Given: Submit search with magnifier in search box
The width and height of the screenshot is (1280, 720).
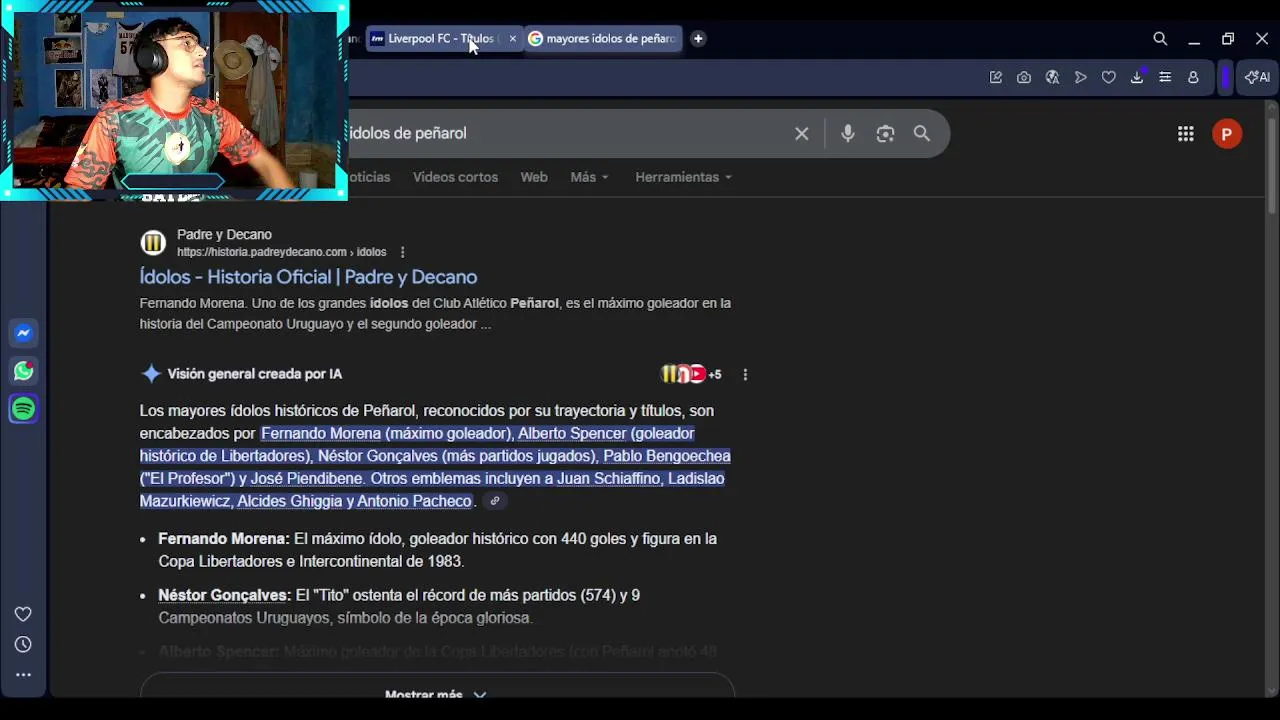Looking at the screenshot, I should click(922, 133).
